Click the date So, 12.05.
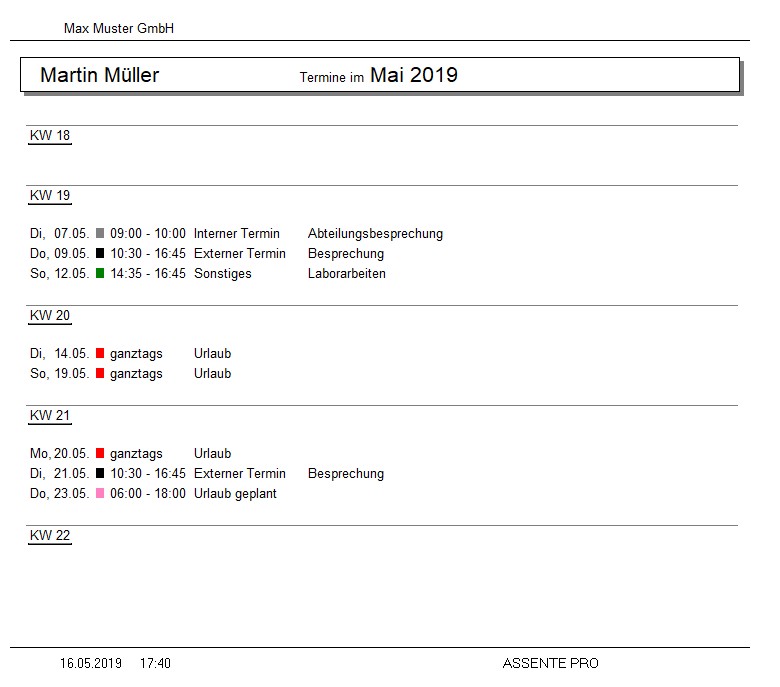Screen dimensions: 780x687 [x=60, y=274]
